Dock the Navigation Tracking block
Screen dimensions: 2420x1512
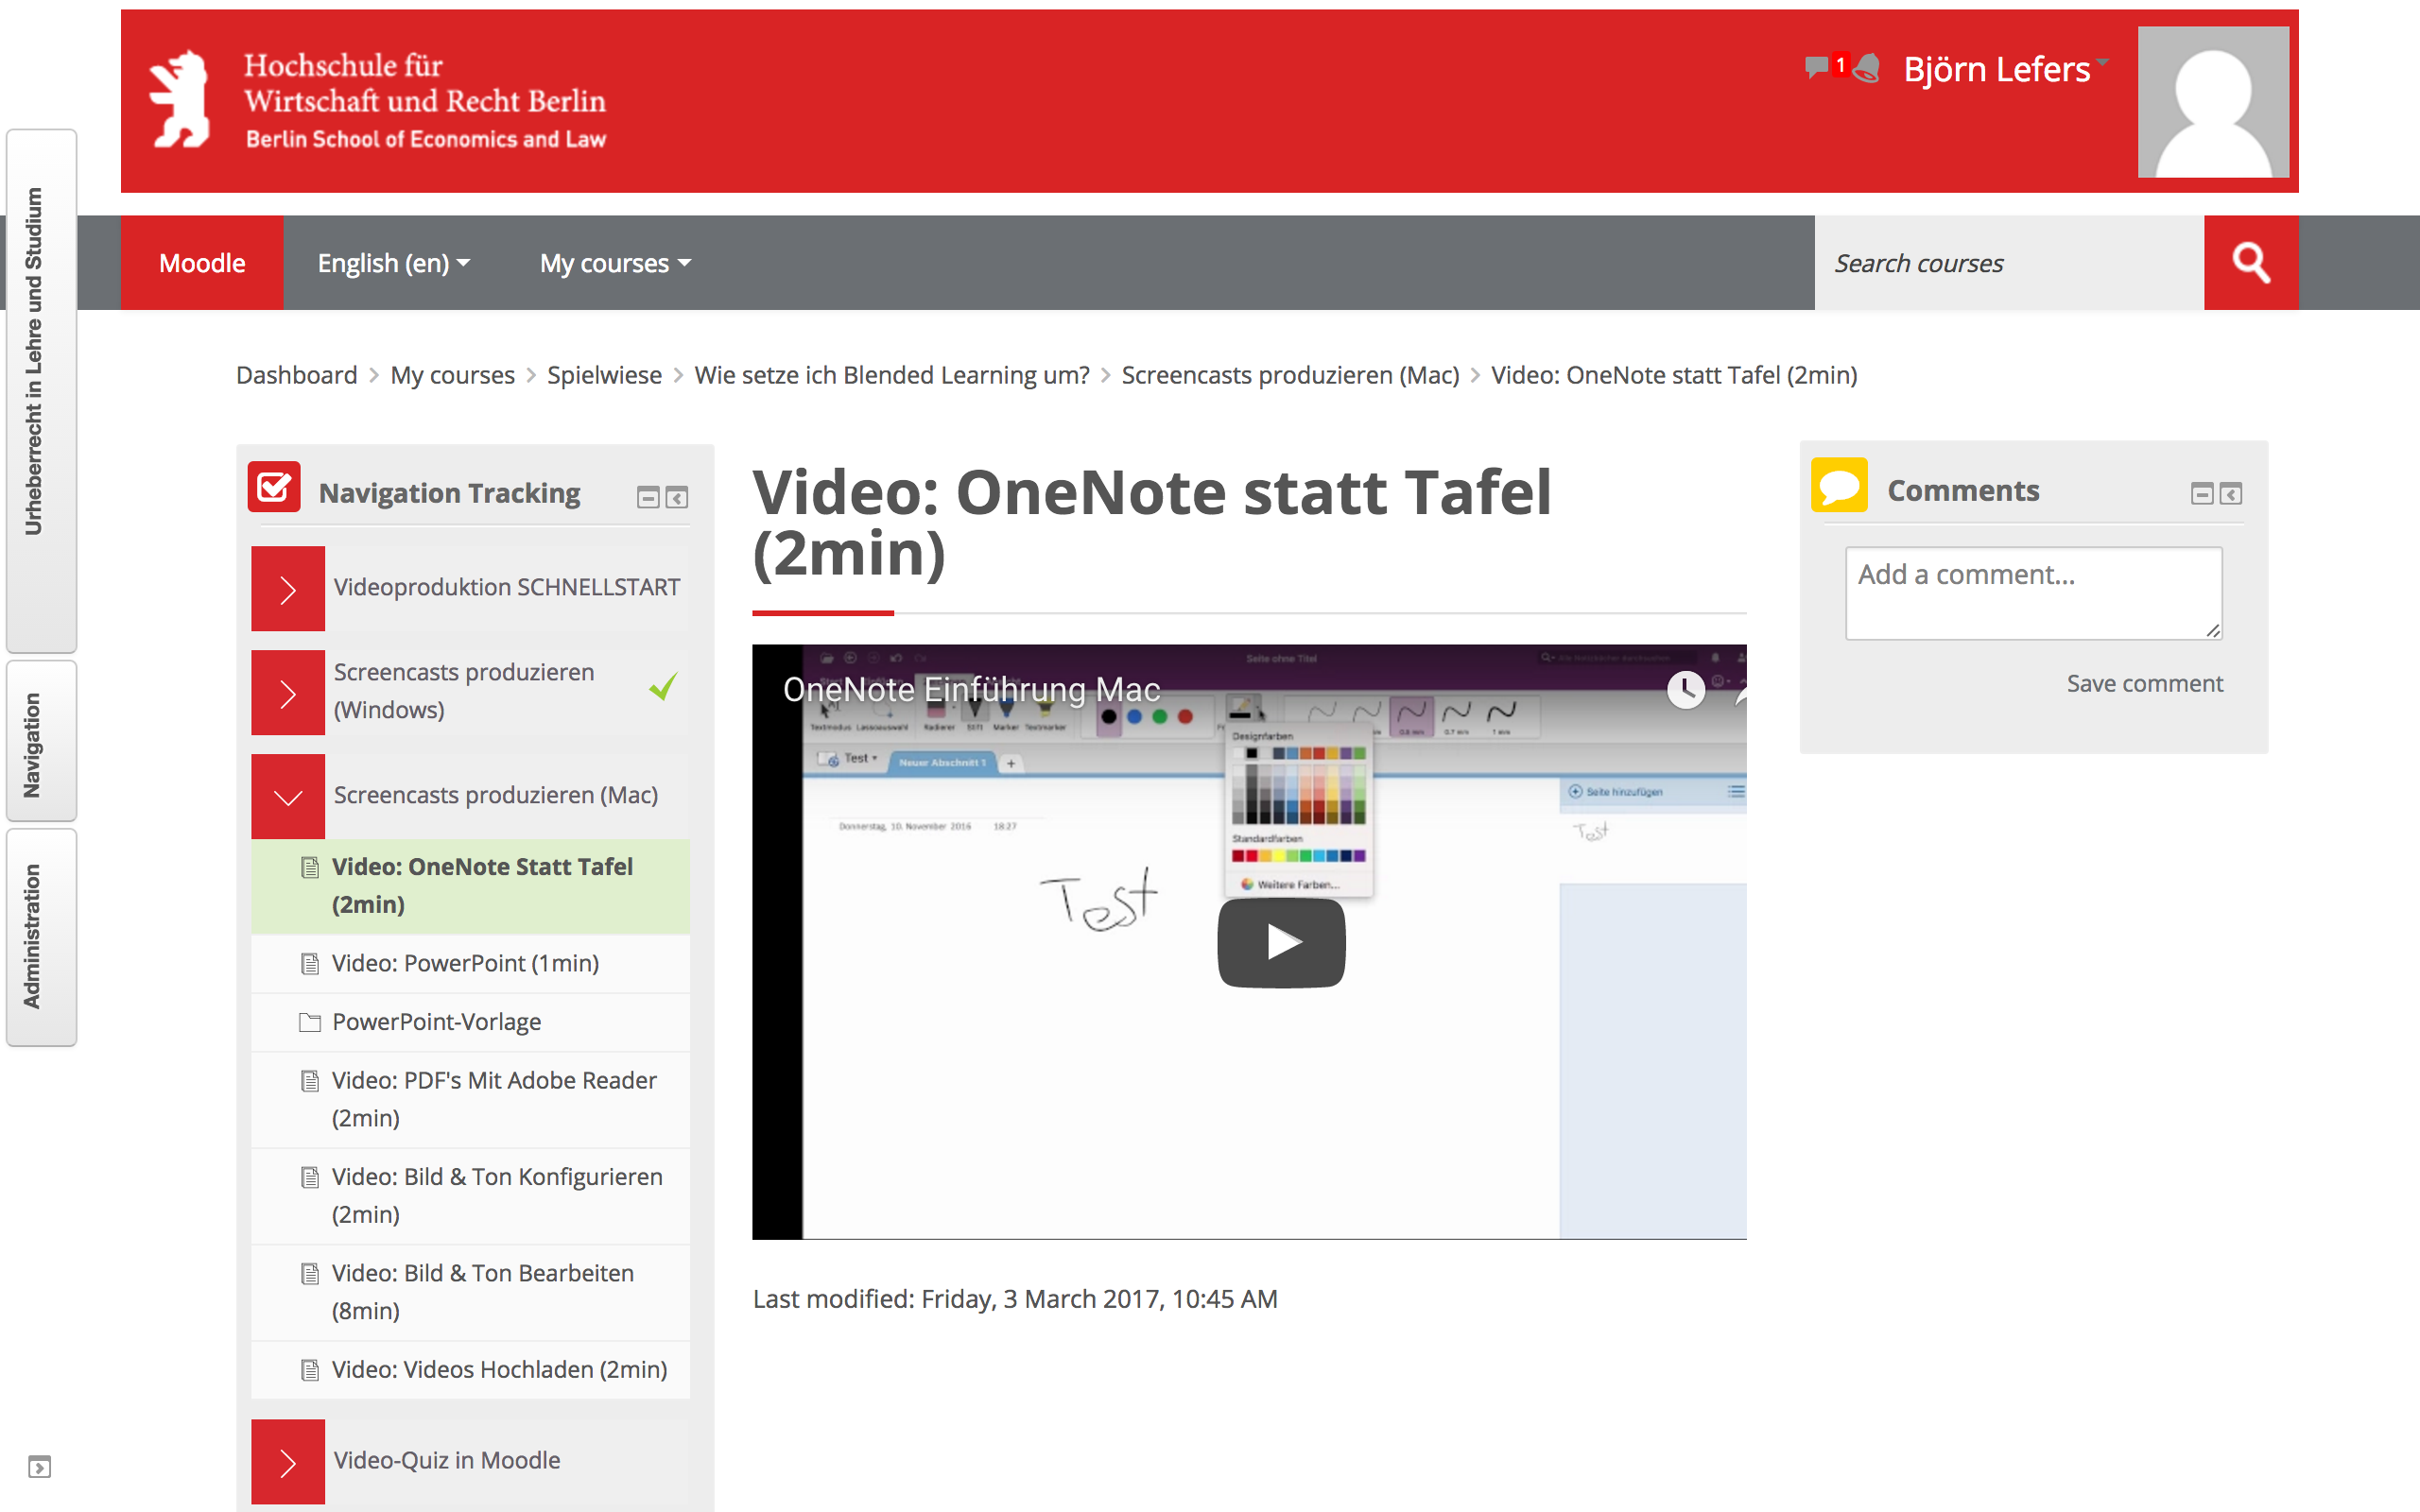point(677,497)
